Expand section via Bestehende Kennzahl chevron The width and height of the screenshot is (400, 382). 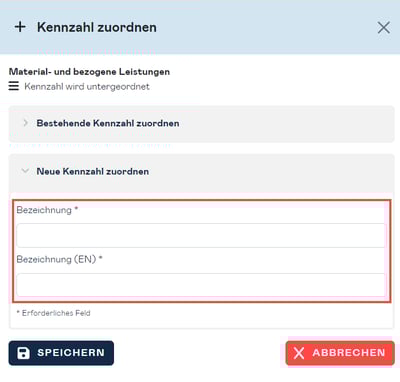tap(25, 123)
